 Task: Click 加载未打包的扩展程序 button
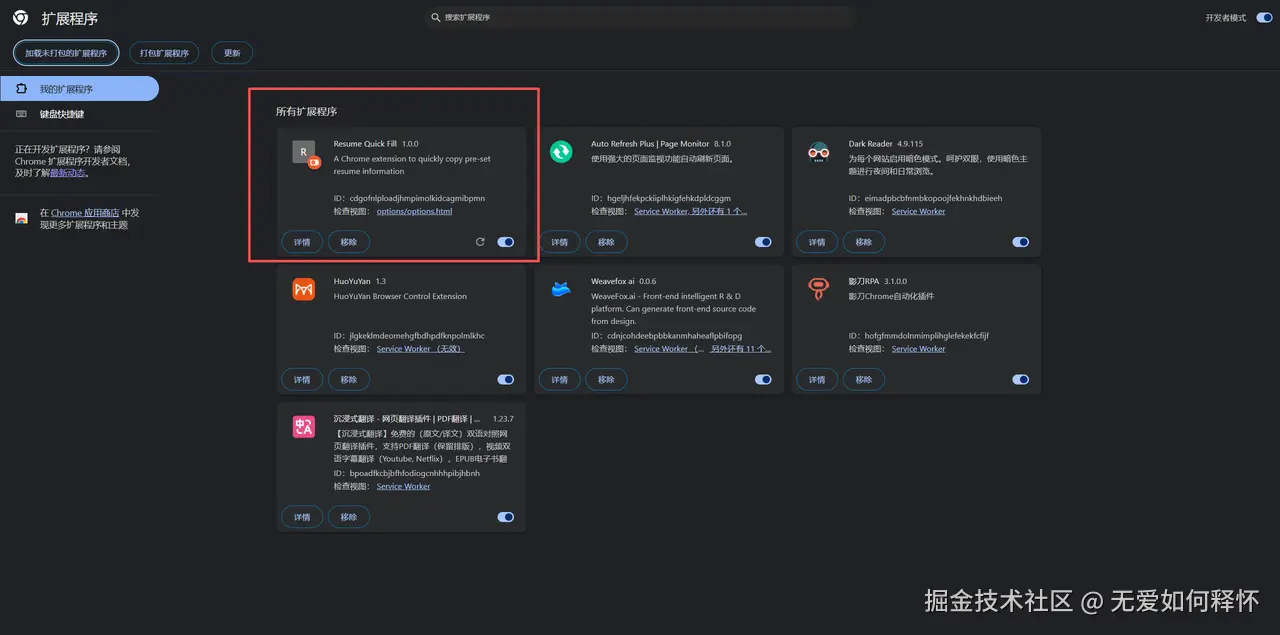tap(66, 53)
